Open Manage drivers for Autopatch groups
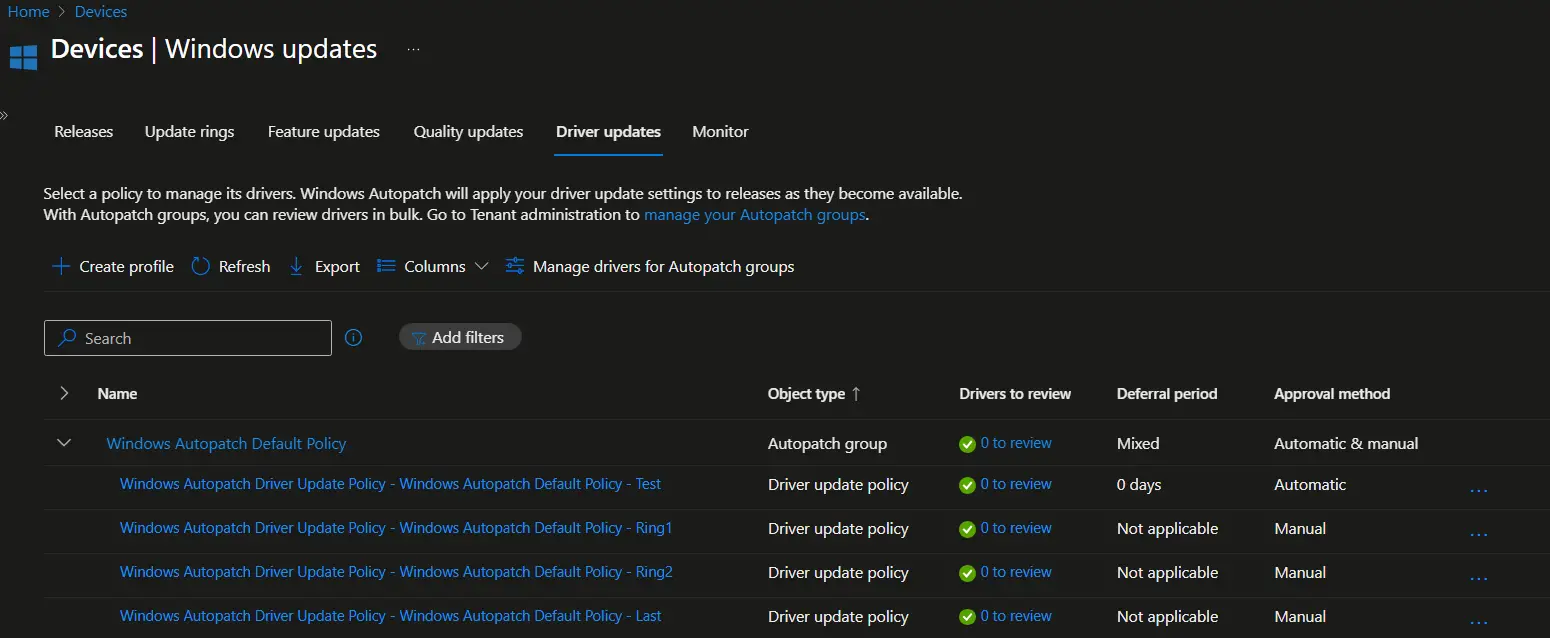 click(x=649, y=266)
